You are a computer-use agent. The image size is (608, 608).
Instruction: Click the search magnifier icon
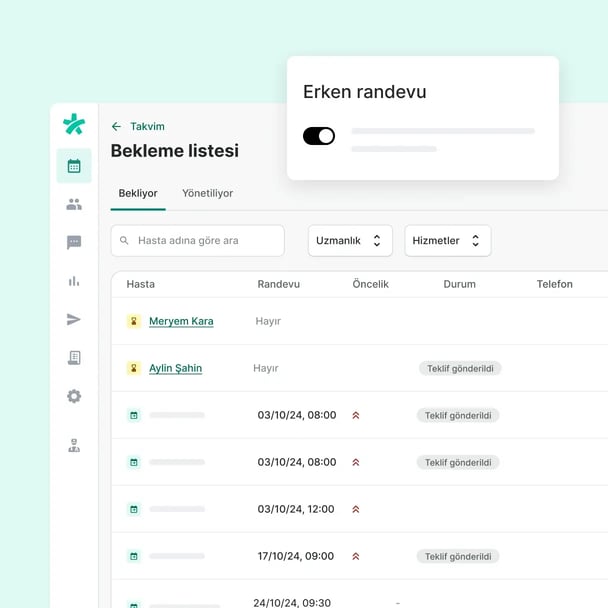coord(124,240)
